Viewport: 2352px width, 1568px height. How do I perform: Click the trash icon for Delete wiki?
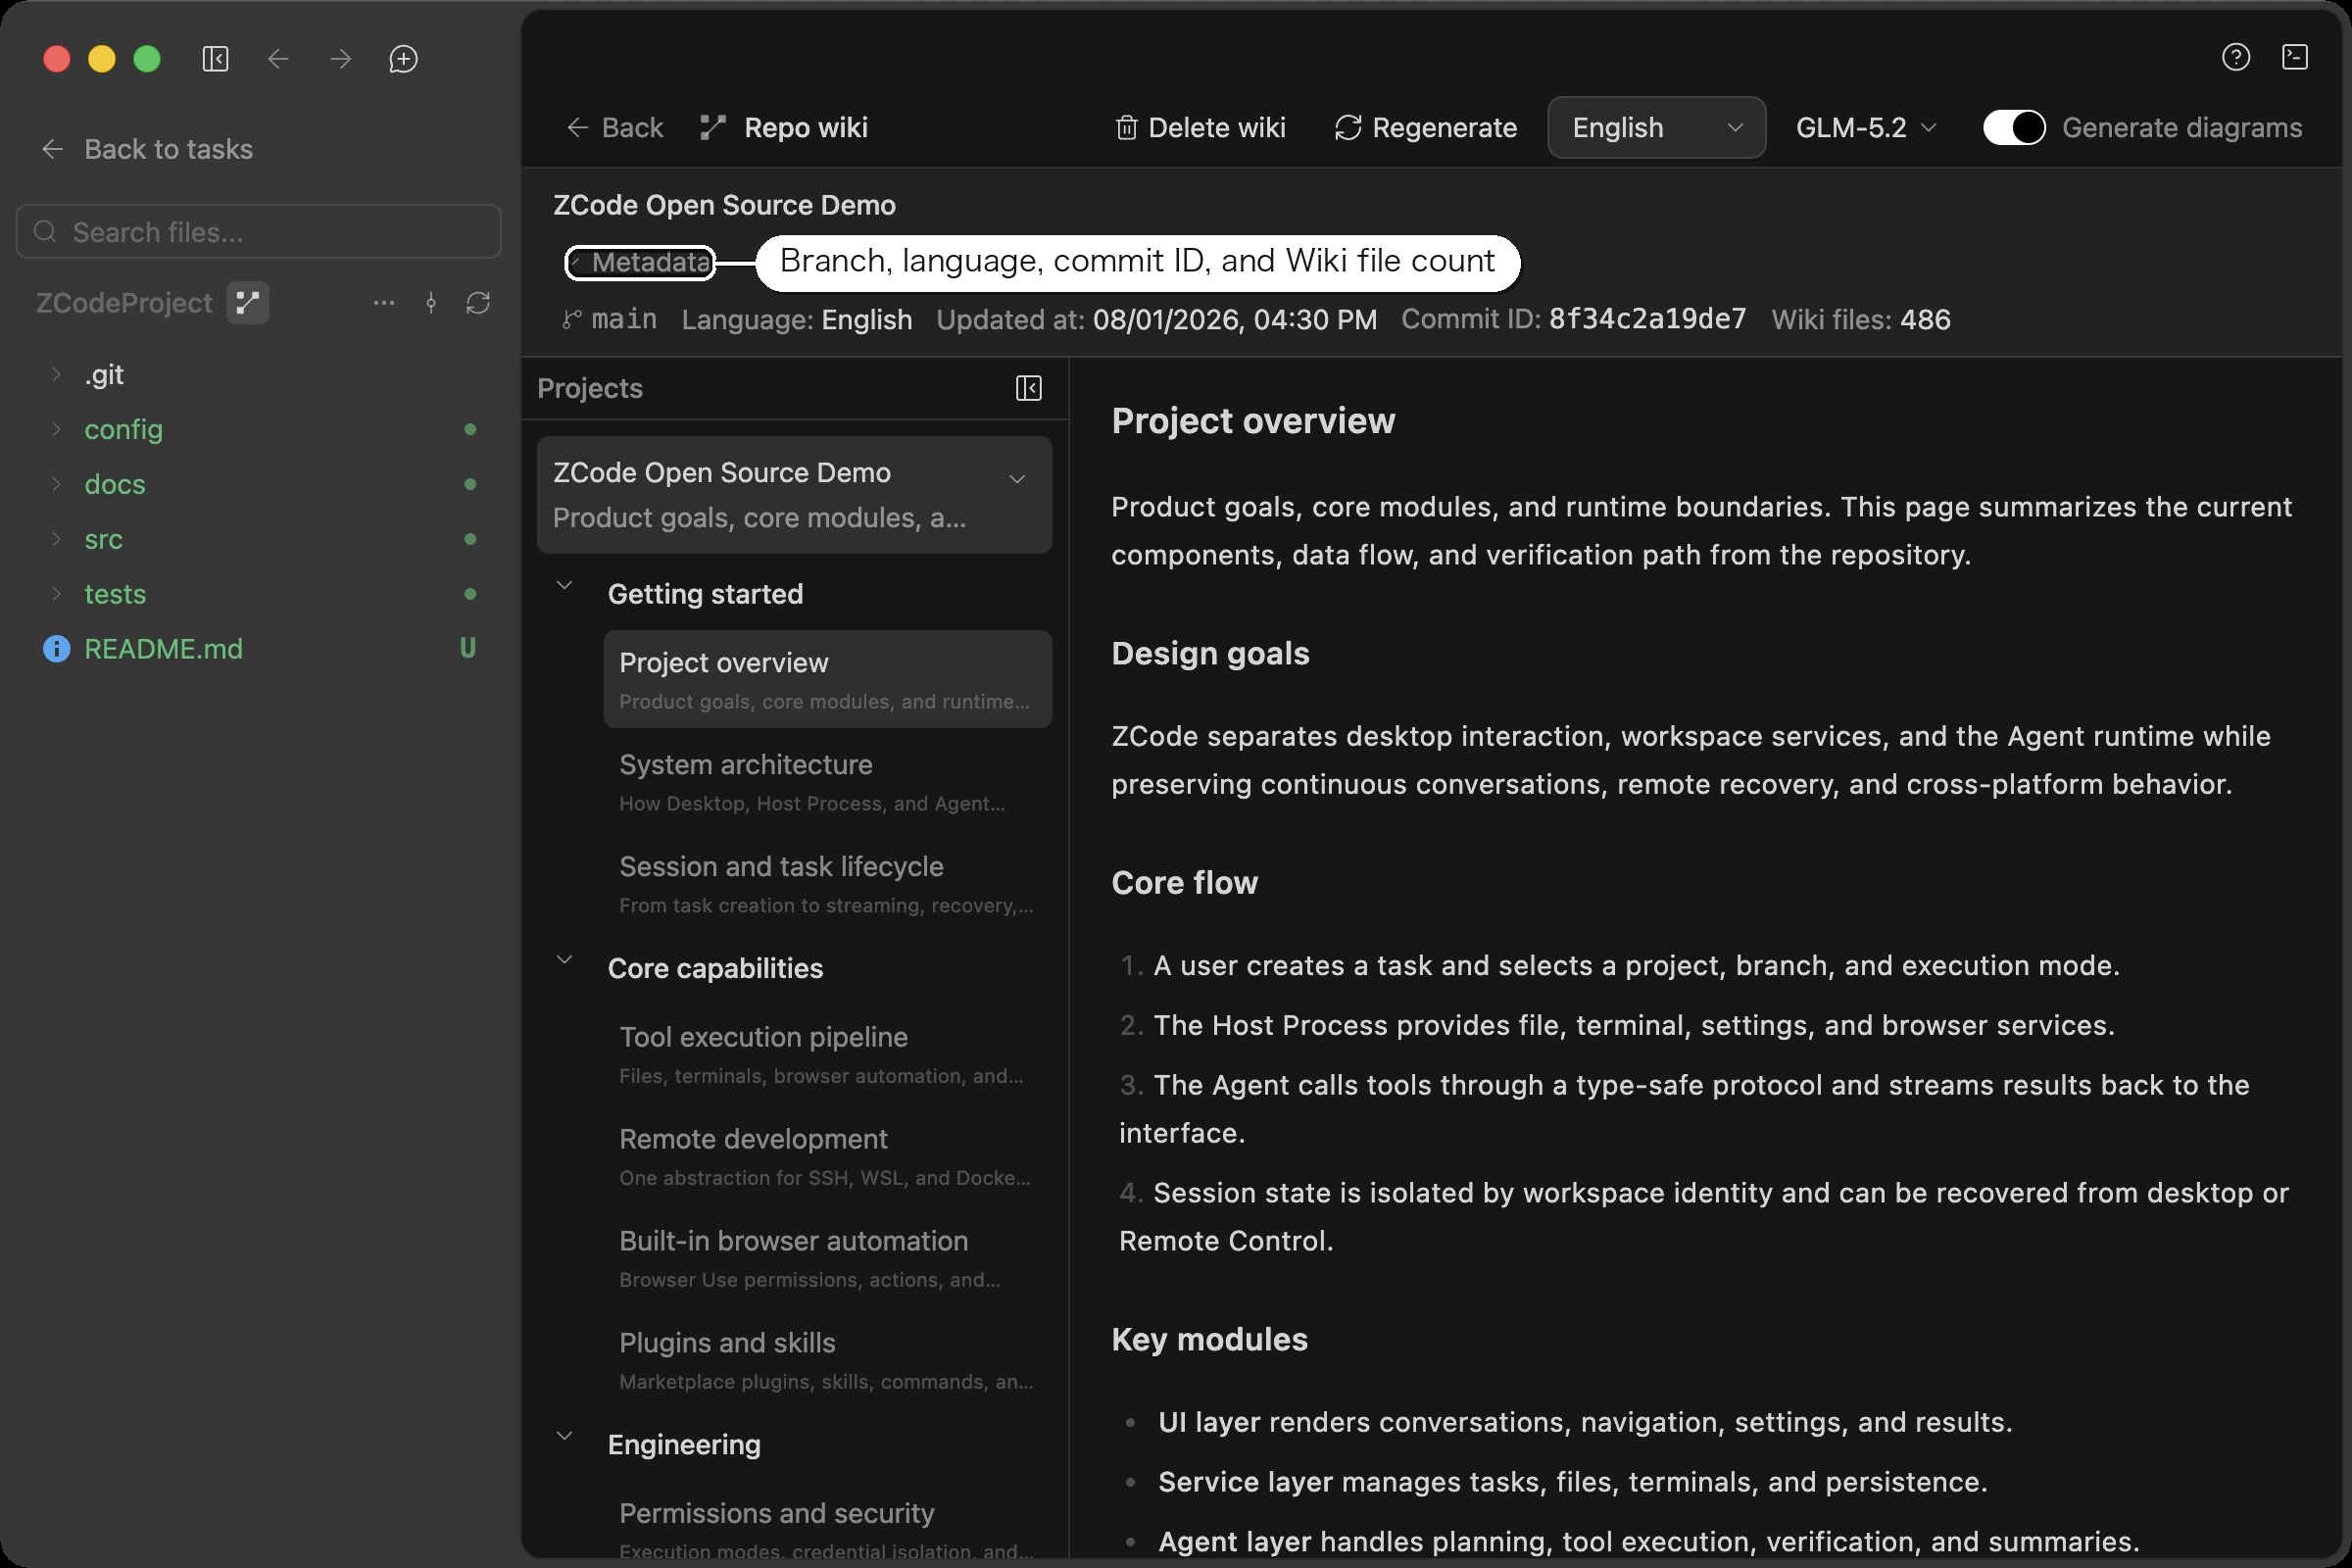pos(1126,128)
